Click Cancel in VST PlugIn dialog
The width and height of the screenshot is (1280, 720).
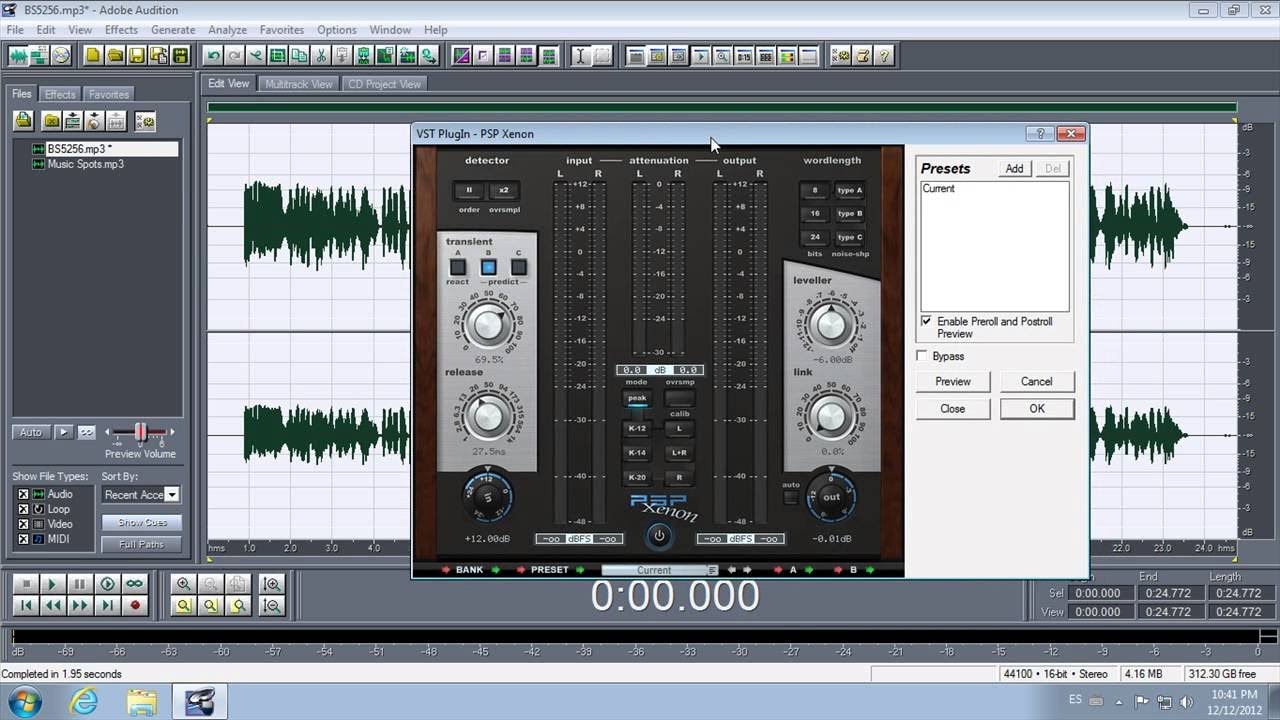(1037, 381)
